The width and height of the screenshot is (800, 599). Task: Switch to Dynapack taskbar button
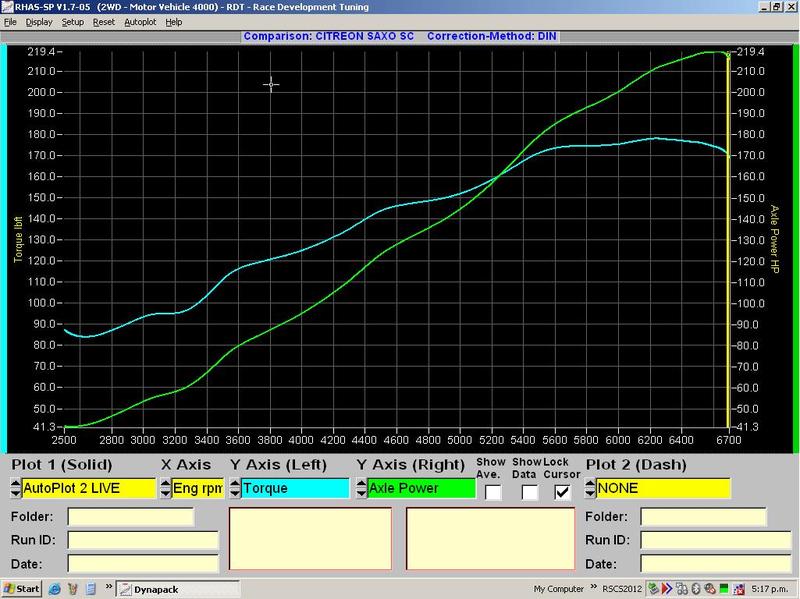167,588
